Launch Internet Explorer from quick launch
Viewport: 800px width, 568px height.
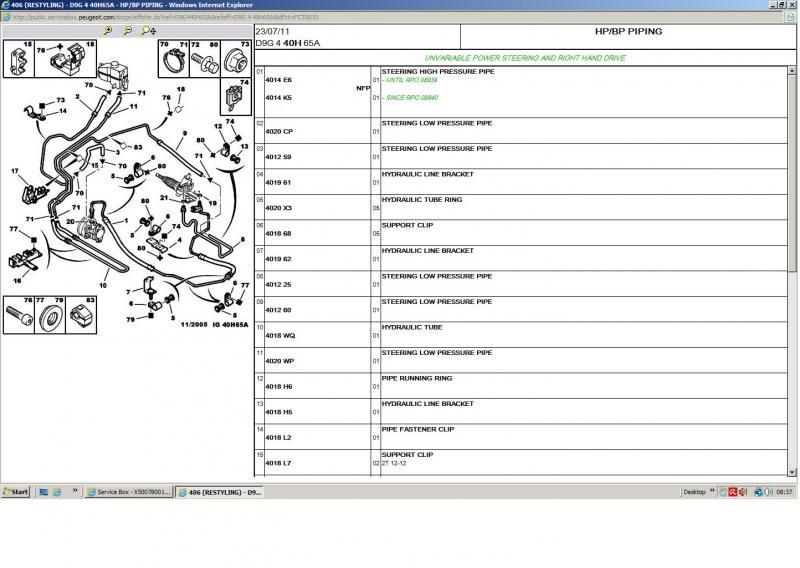point(57,492)
